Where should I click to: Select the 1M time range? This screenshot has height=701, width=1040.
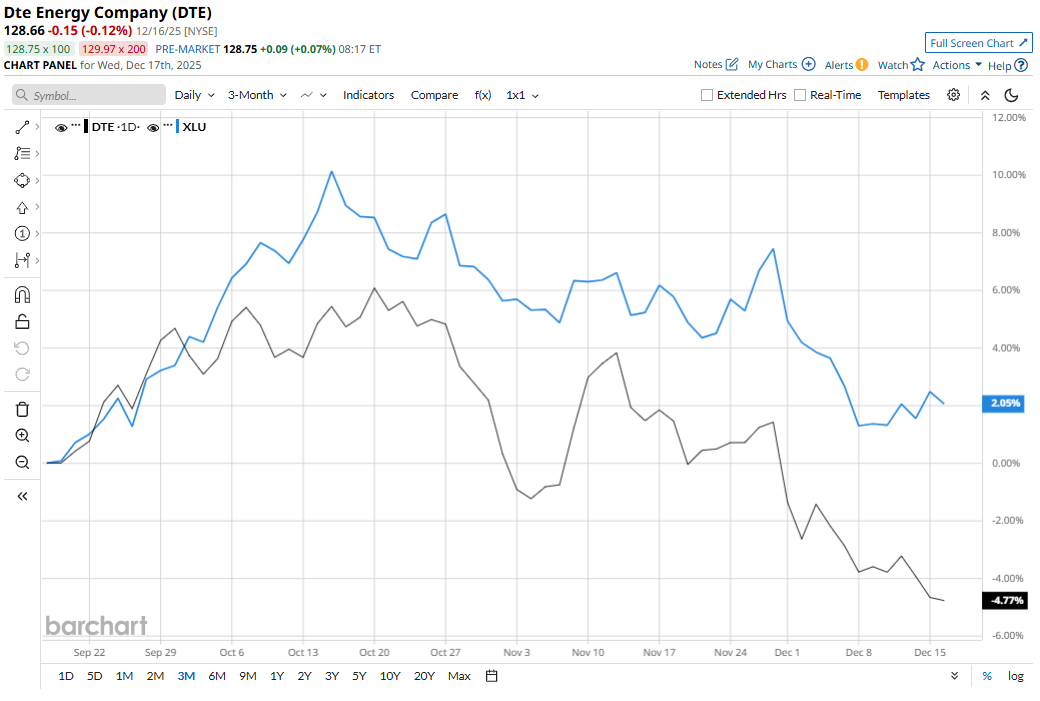(x=124, y=676)
